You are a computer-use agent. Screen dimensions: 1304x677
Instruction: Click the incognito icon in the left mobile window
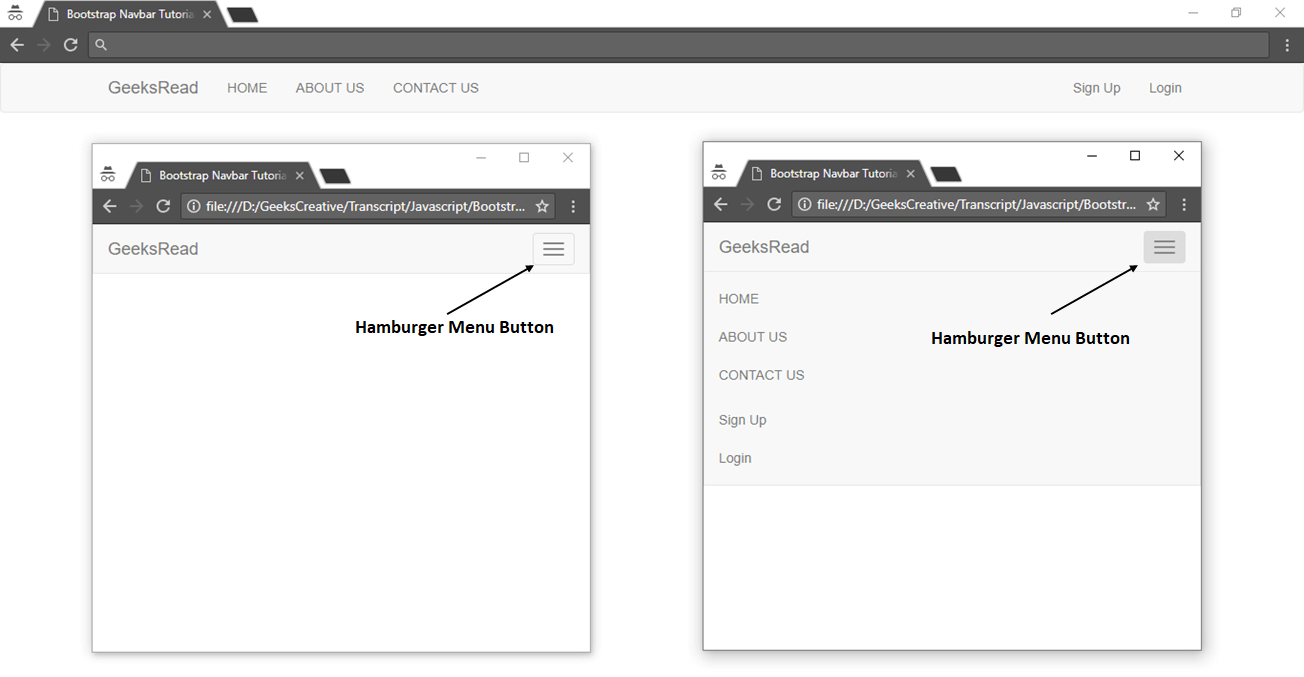point(108,172)
